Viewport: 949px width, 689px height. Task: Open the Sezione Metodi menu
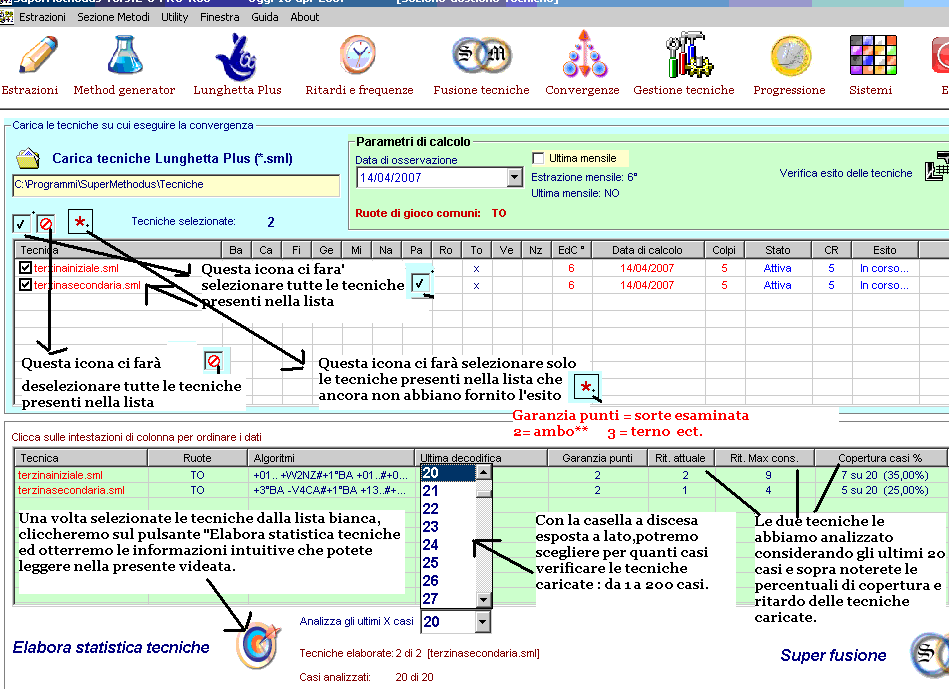pyautogui.click(x=113, y=17)
